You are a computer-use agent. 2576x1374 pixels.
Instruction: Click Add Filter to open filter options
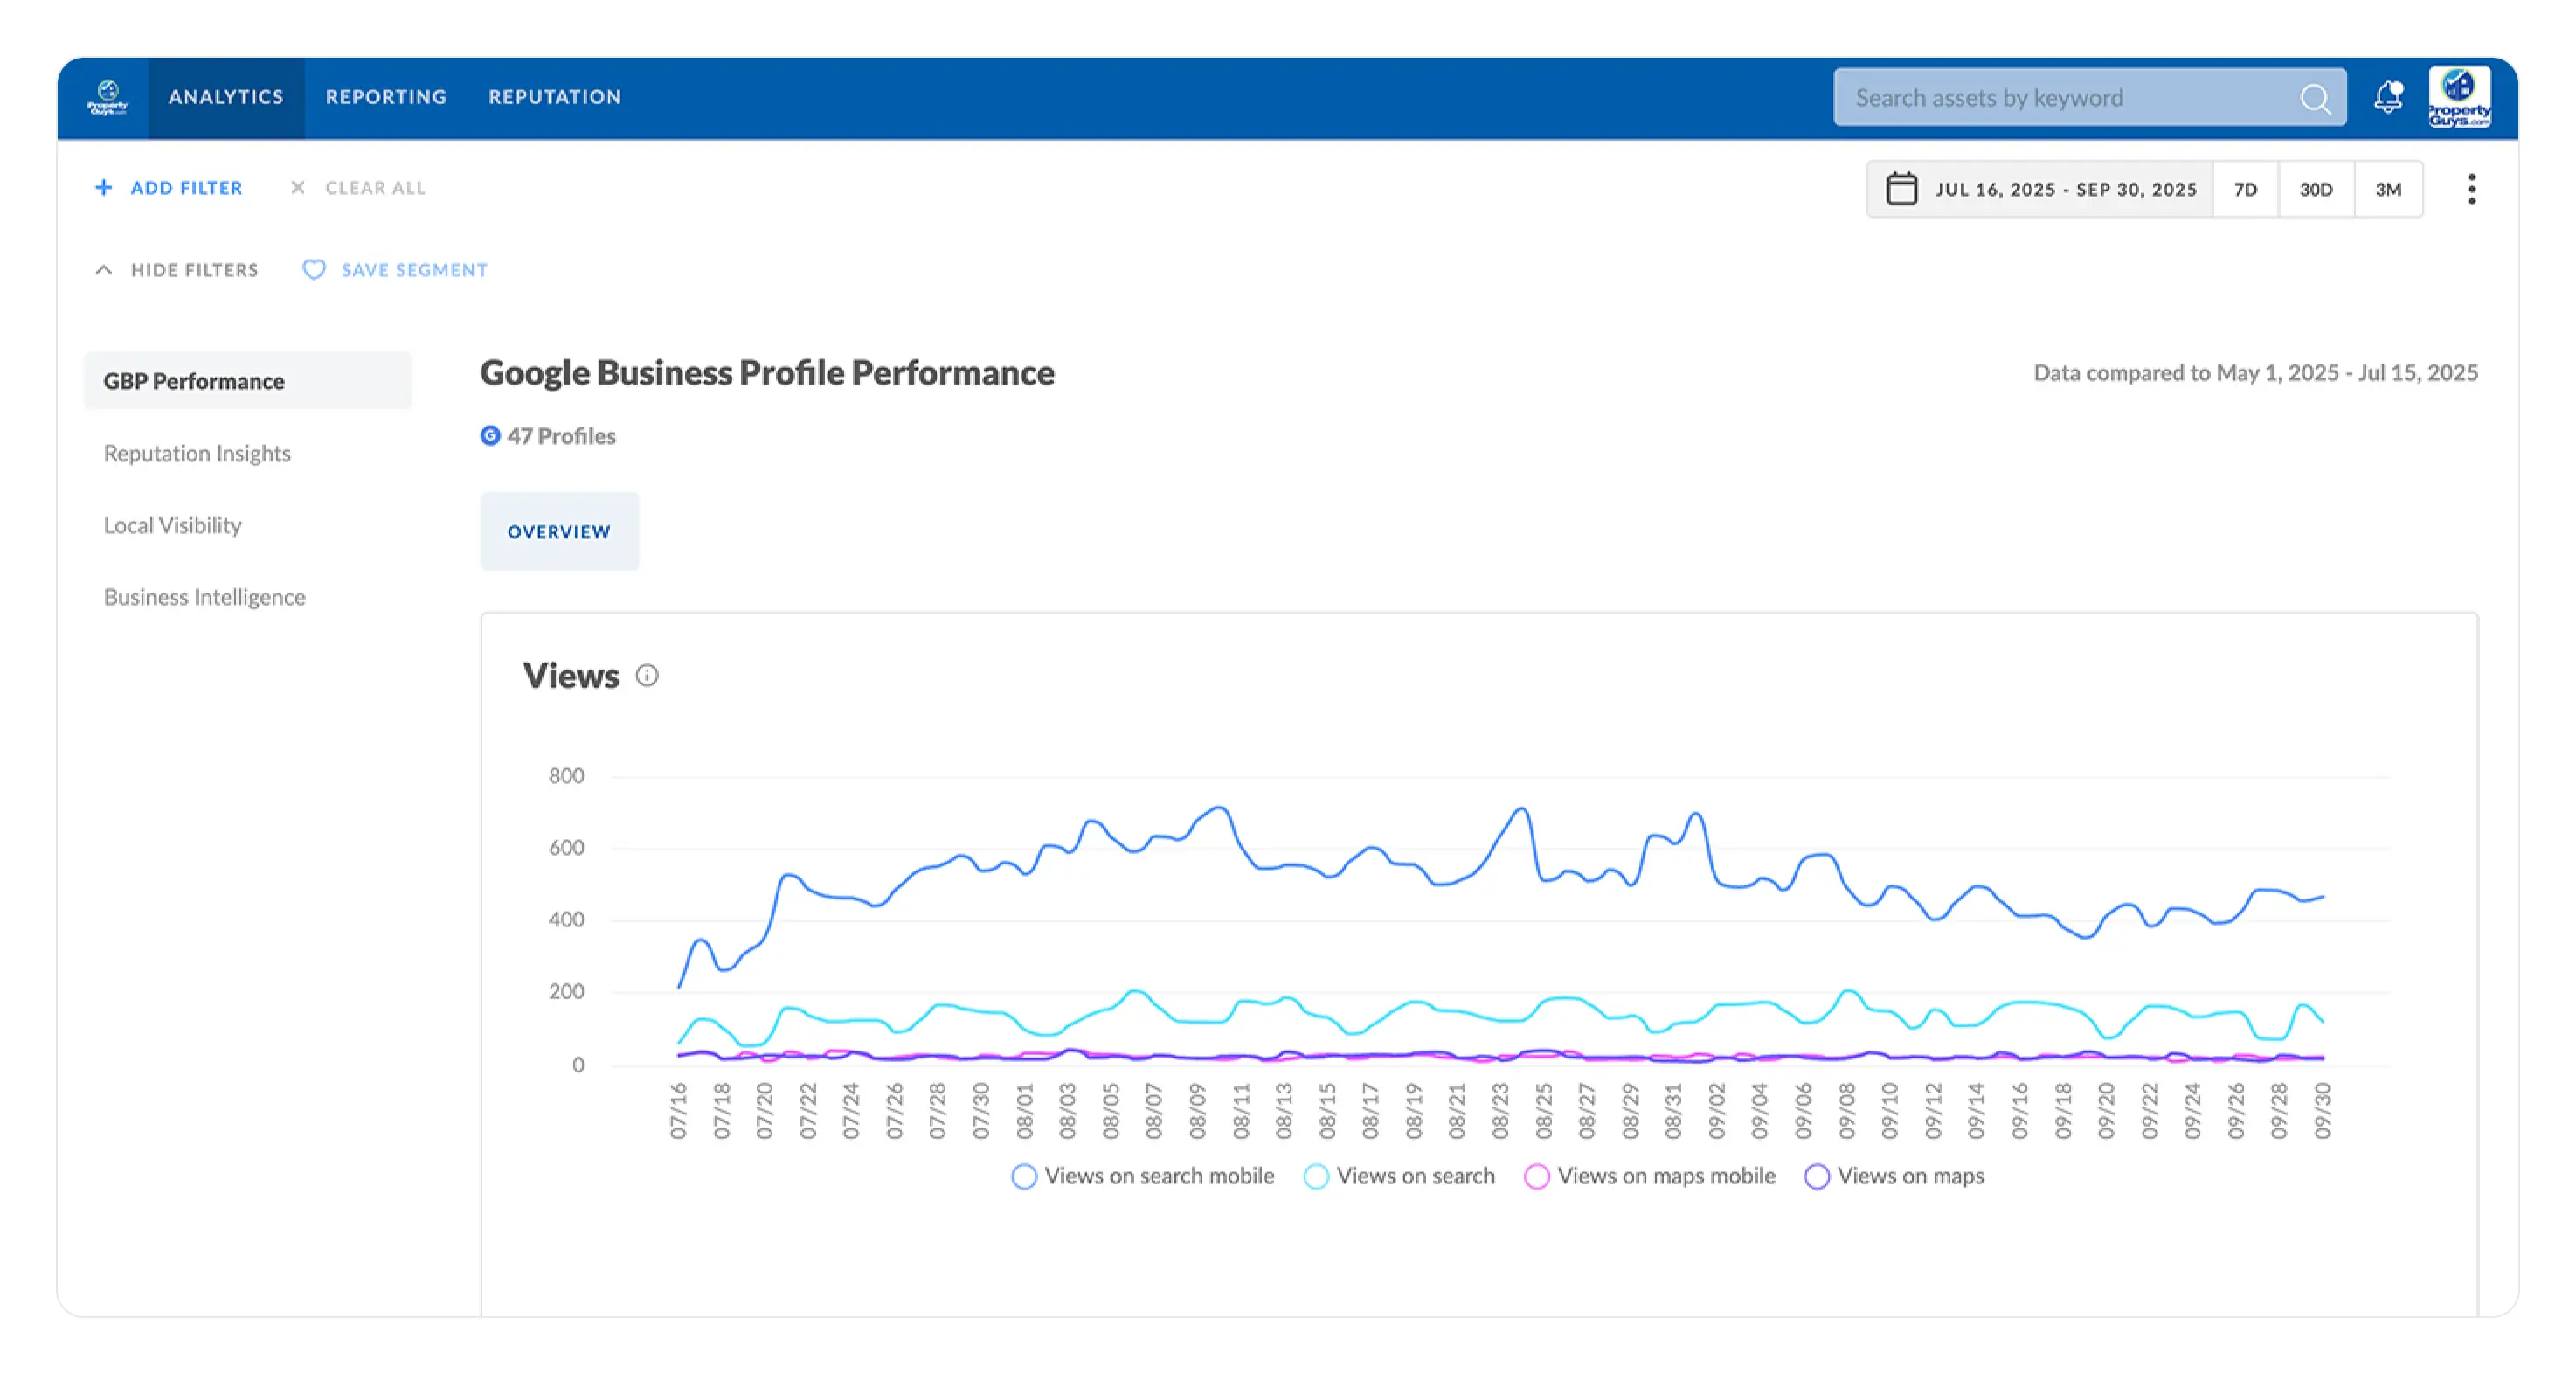pos(169,188)
